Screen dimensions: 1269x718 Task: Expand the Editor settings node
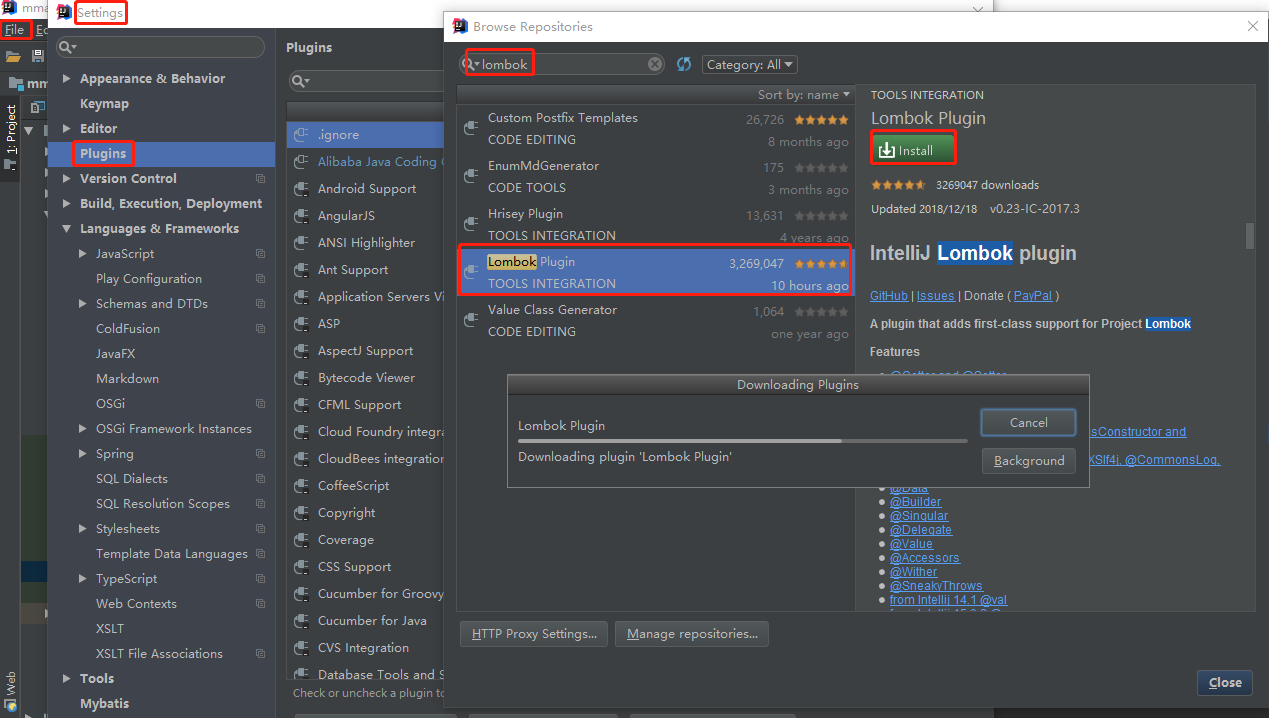point(67,129)
